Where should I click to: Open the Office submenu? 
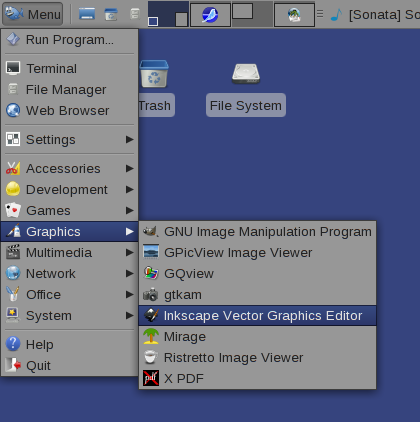tap(70, 294)
